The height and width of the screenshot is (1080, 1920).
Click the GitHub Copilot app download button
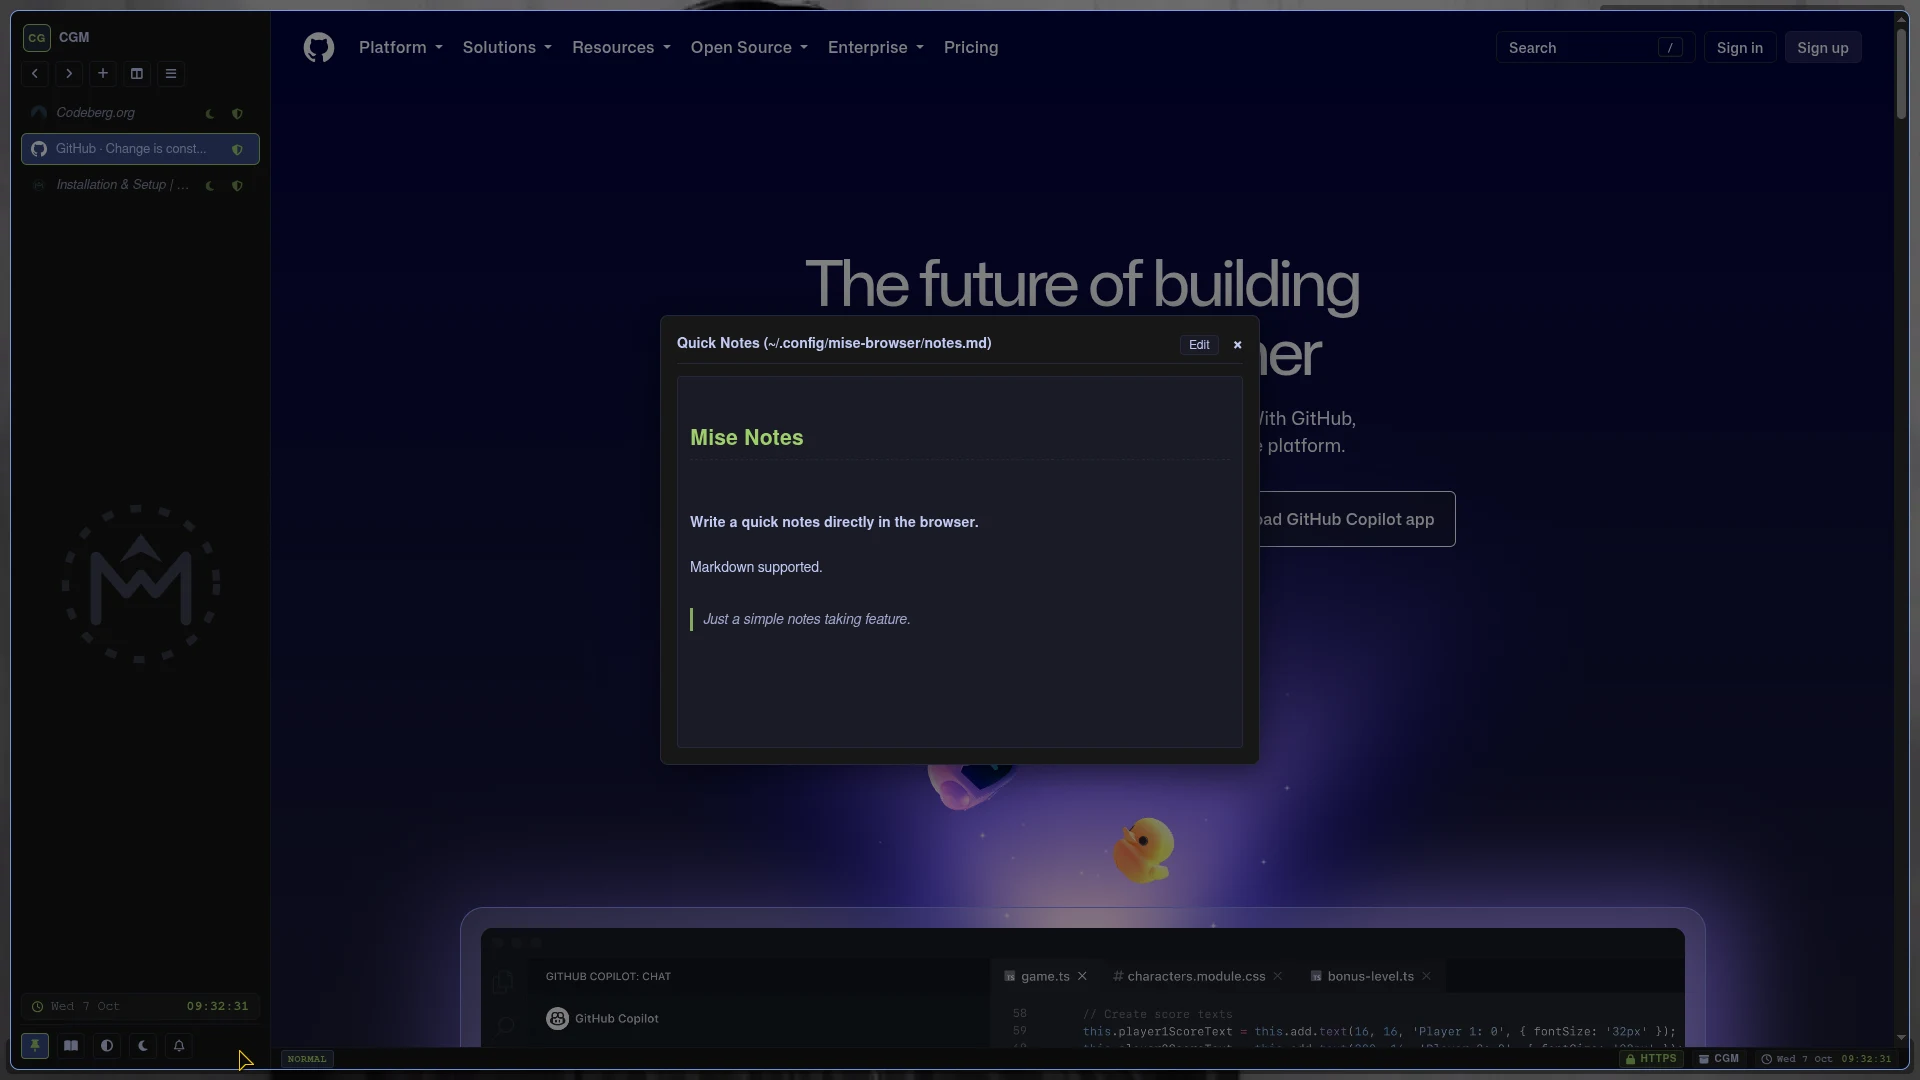click(x=1357, y=519)
